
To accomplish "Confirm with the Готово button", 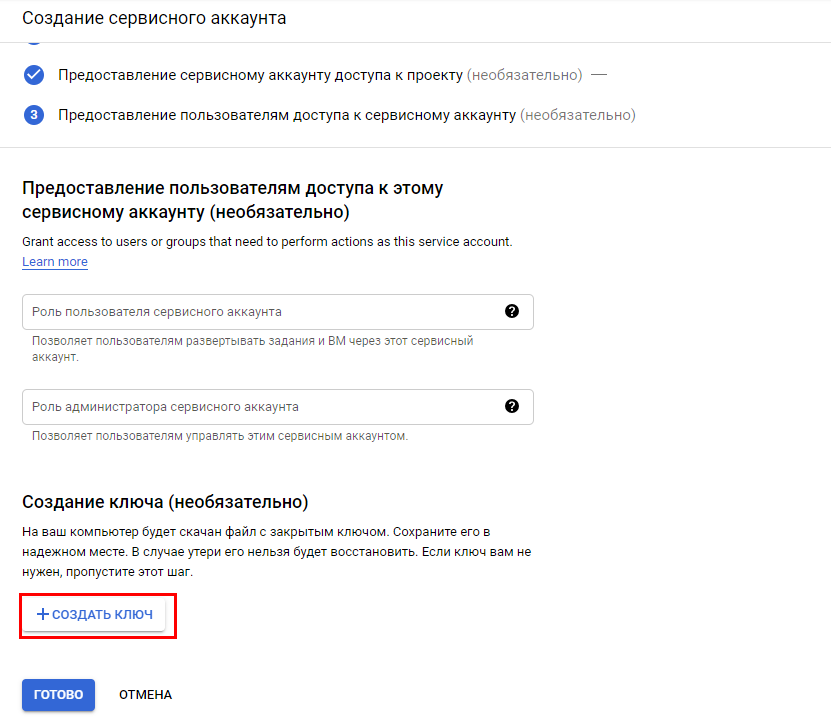I will click(x=58, y=695).
